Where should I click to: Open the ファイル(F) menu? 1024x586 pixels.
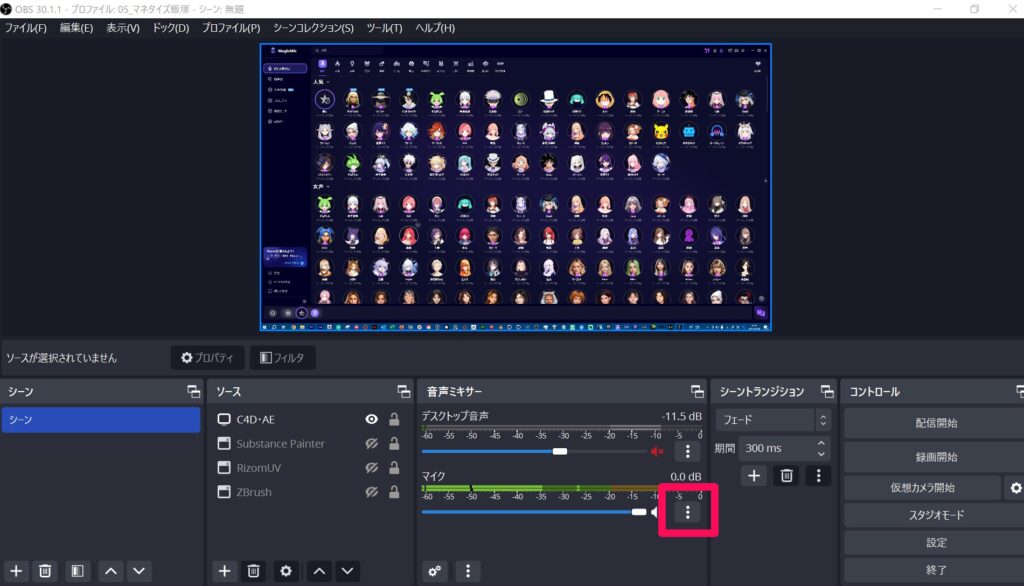(x=26, y=28)
